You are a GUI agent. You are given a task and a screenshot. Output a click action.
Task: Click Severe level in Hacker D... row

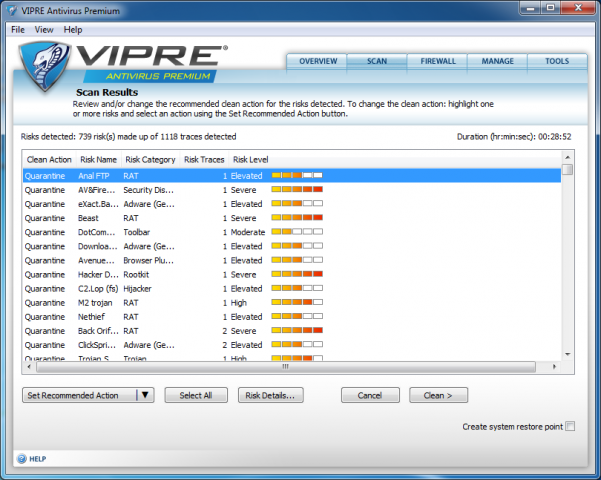(x=243, y=275)
